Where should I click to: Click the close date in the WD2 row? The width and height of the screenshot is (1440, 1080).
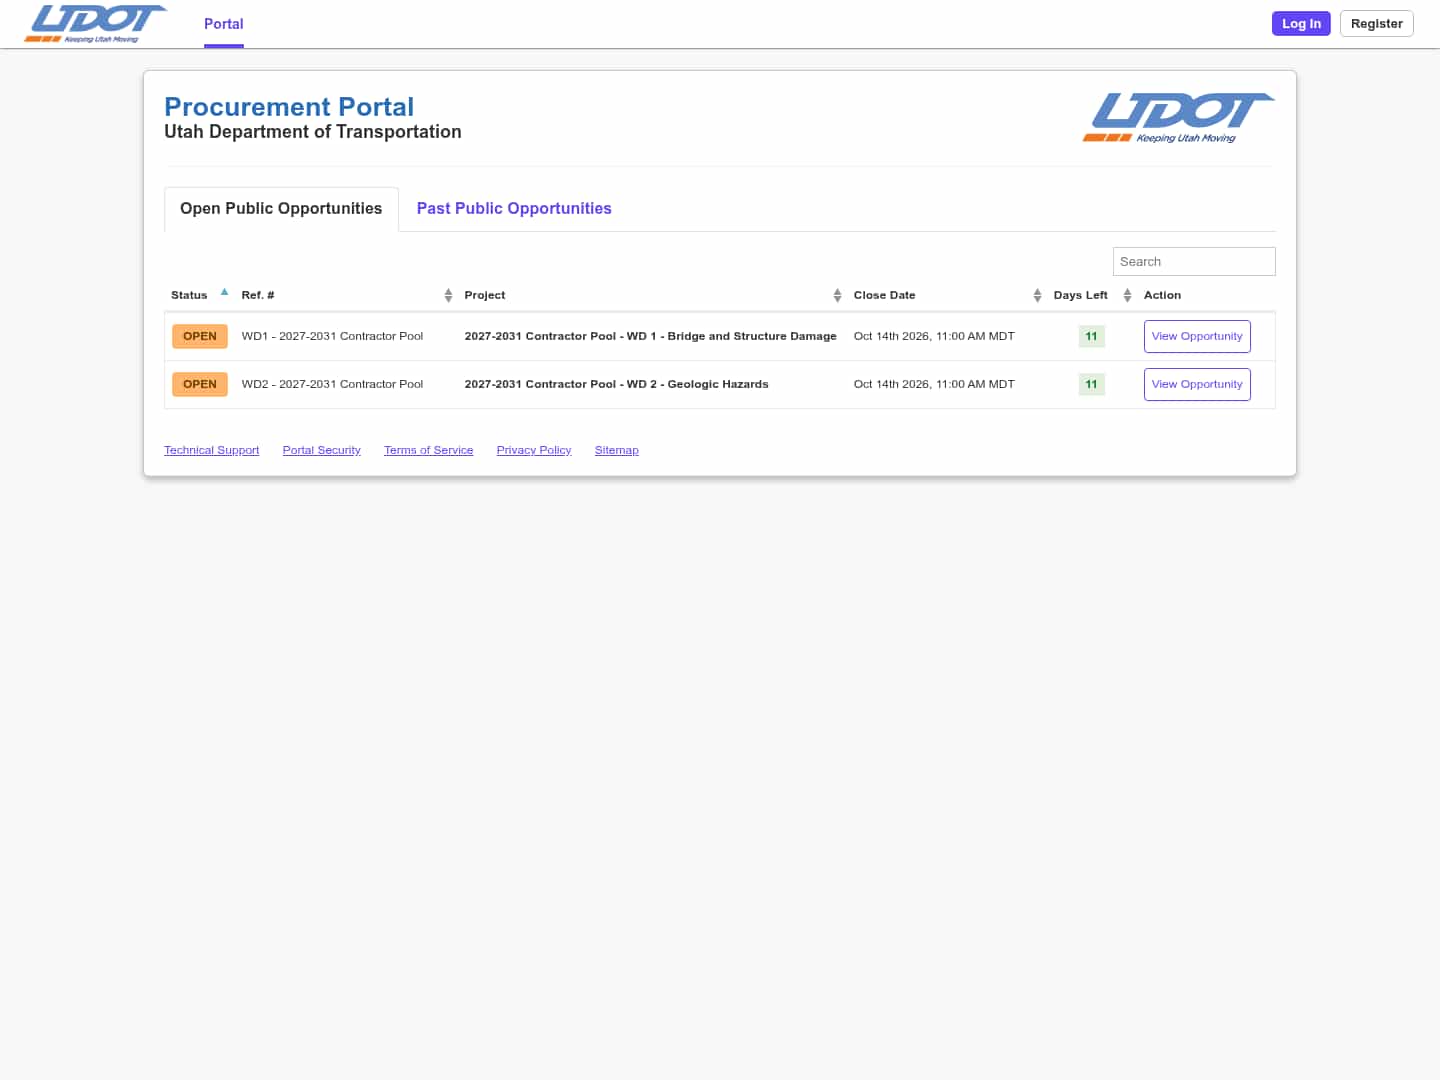coord(934,384)
